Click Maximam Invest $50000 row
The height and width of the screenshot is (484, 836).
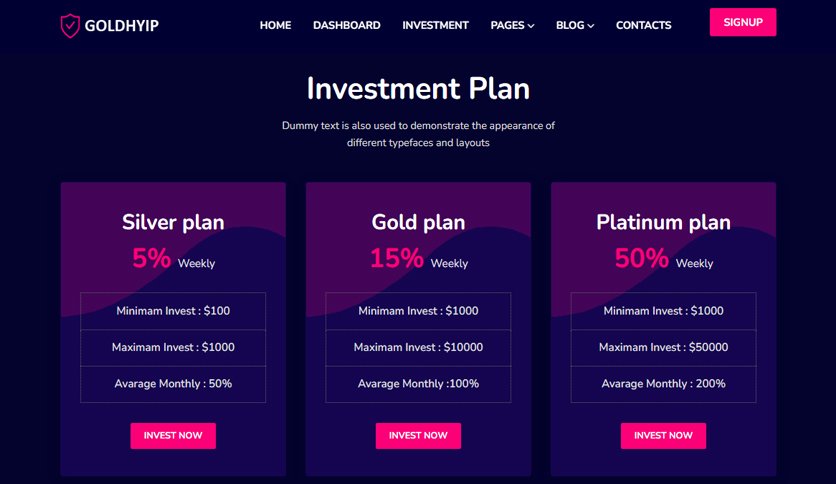(x=663, y=348)
